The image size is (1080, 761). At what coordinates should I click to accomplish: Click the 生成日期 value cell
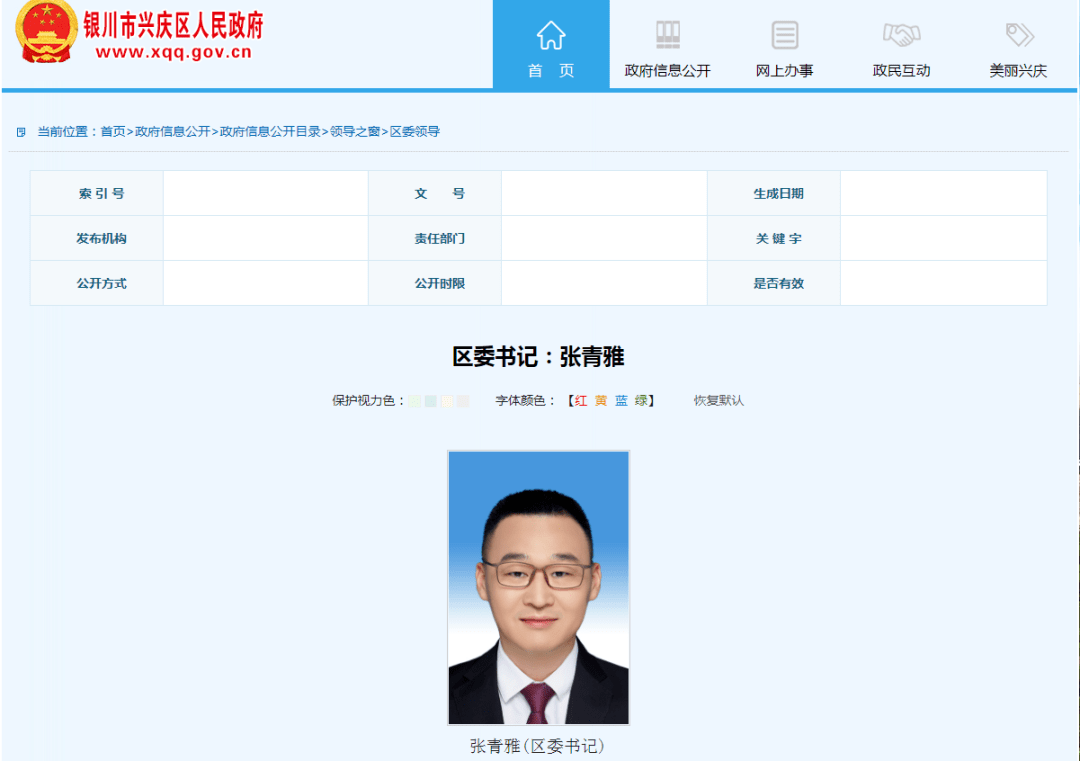point(942,192)
